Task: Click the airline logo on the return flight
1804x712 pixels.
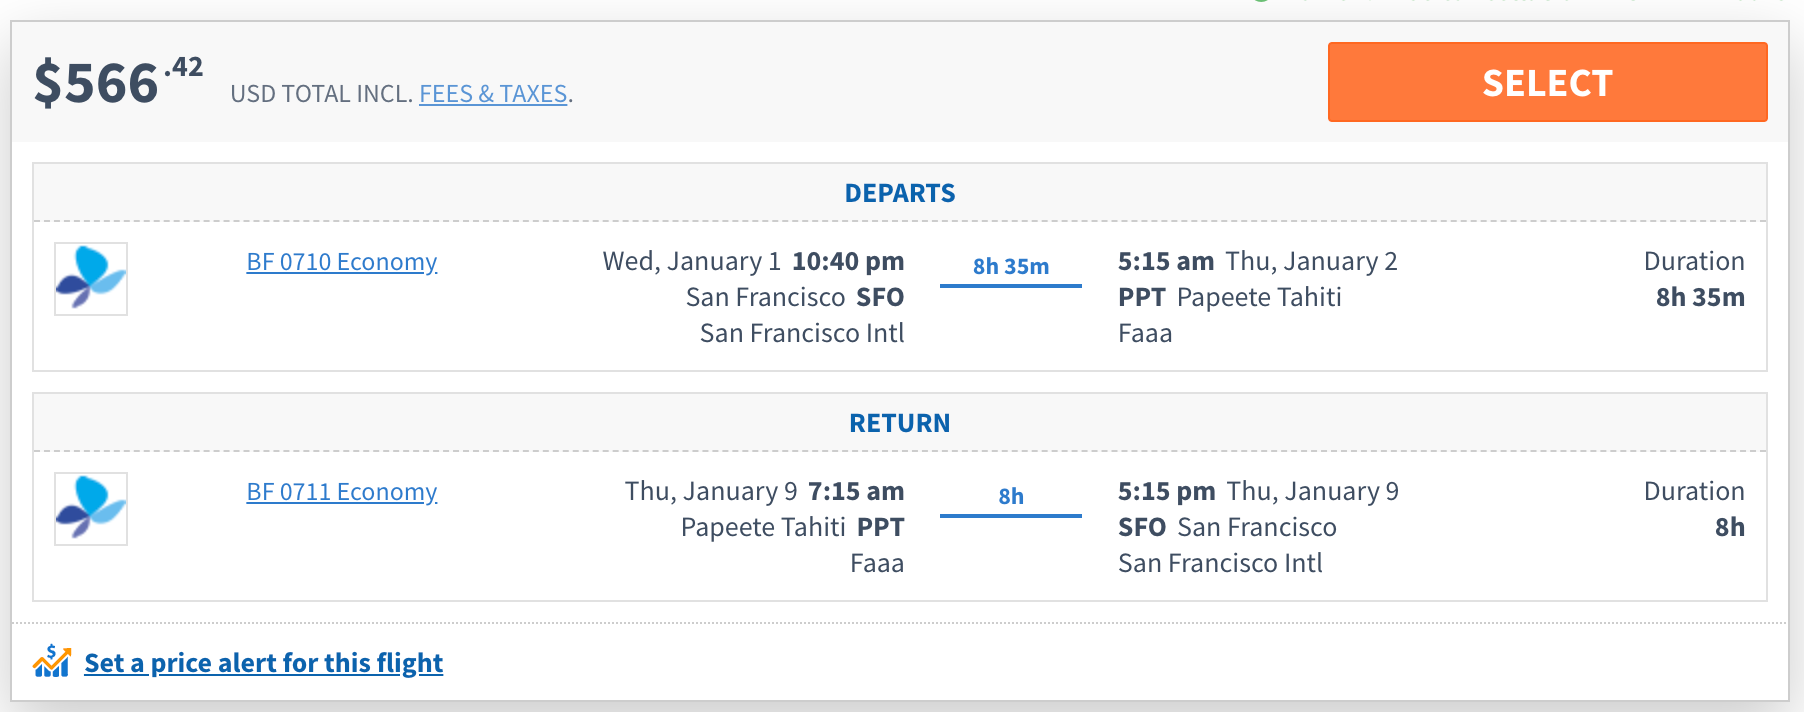Action: (91, 509)
